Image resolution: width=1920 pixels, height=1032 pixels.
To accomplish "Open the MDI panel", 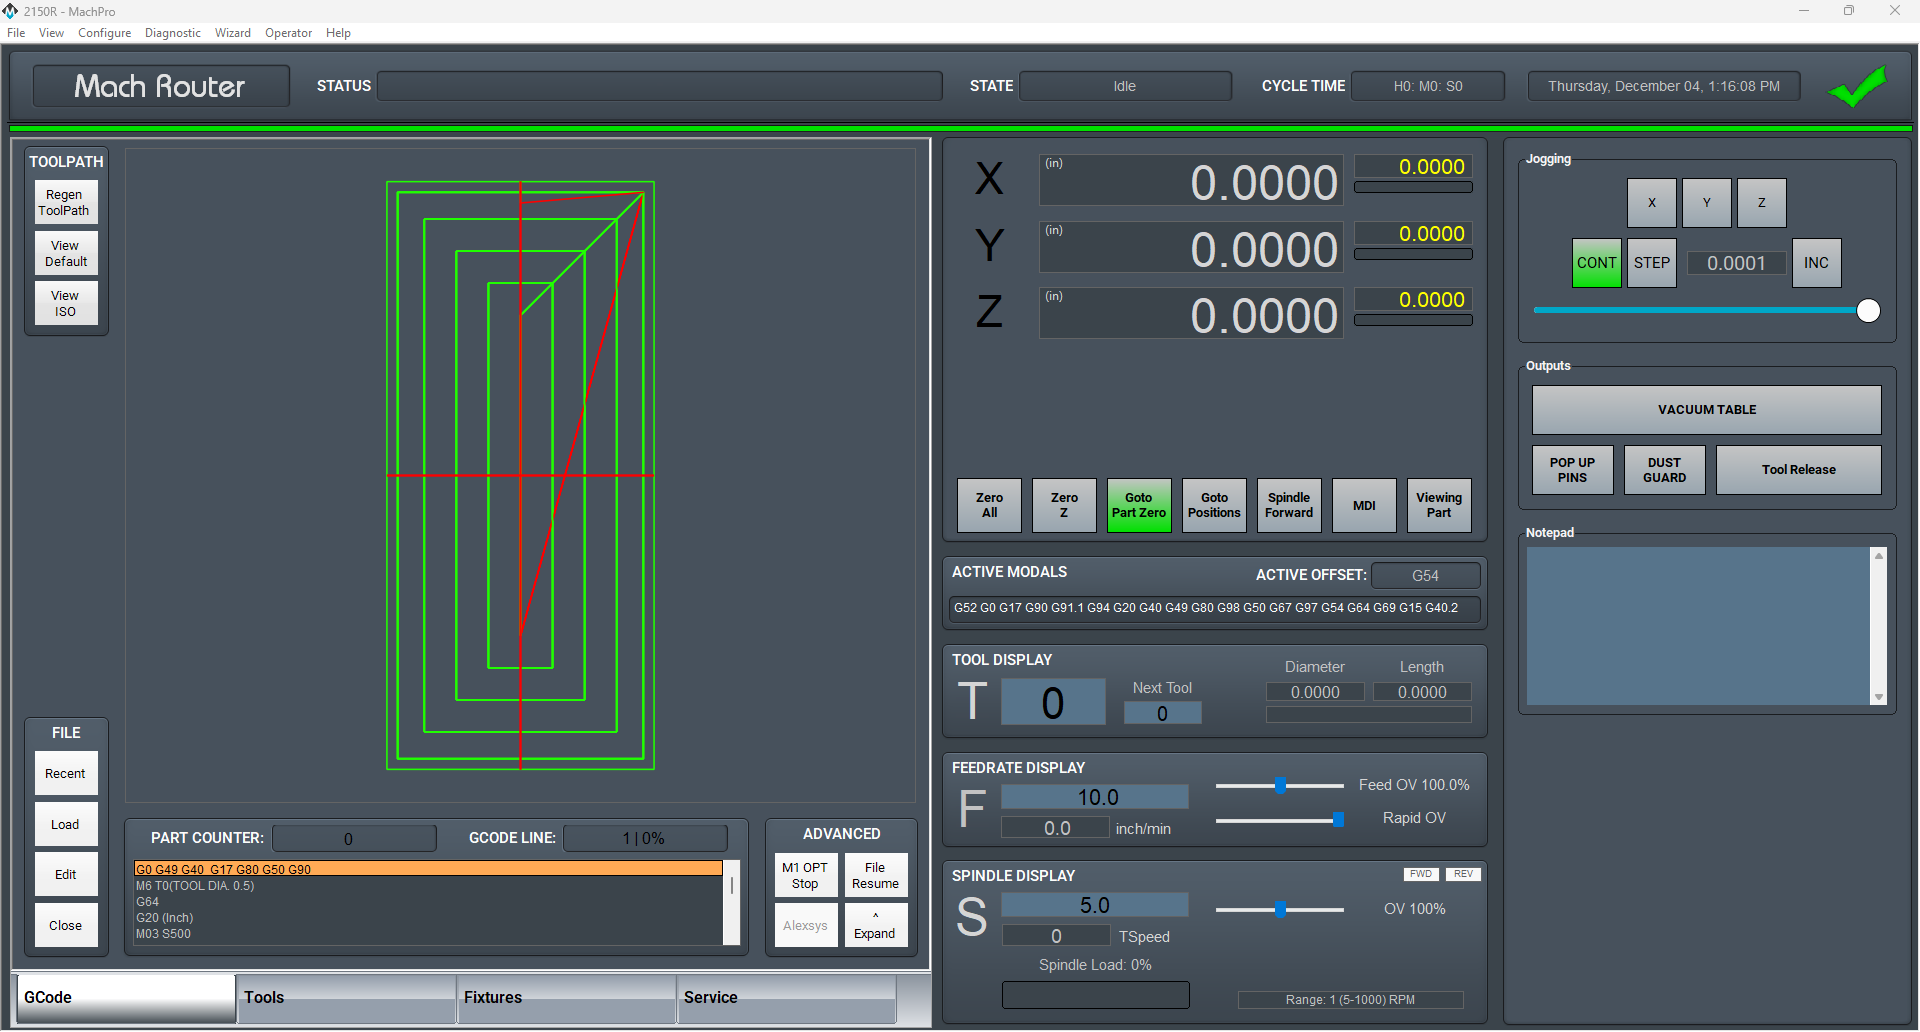I will coord(1363,505).
